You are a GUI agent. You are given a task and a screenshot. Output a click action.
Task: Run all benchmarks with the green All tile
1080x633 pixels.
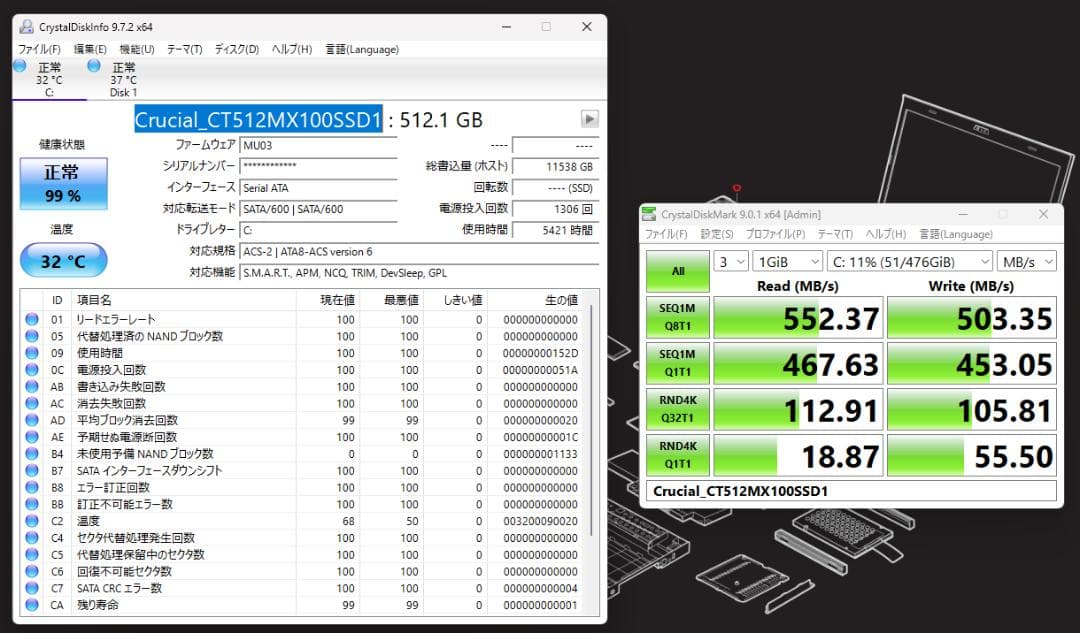(677, 271)
